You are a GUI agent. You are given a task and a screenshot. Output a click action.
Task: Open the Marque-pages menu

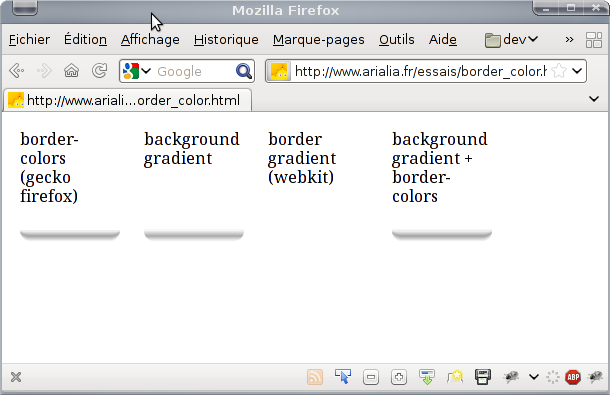coord(319,39)
